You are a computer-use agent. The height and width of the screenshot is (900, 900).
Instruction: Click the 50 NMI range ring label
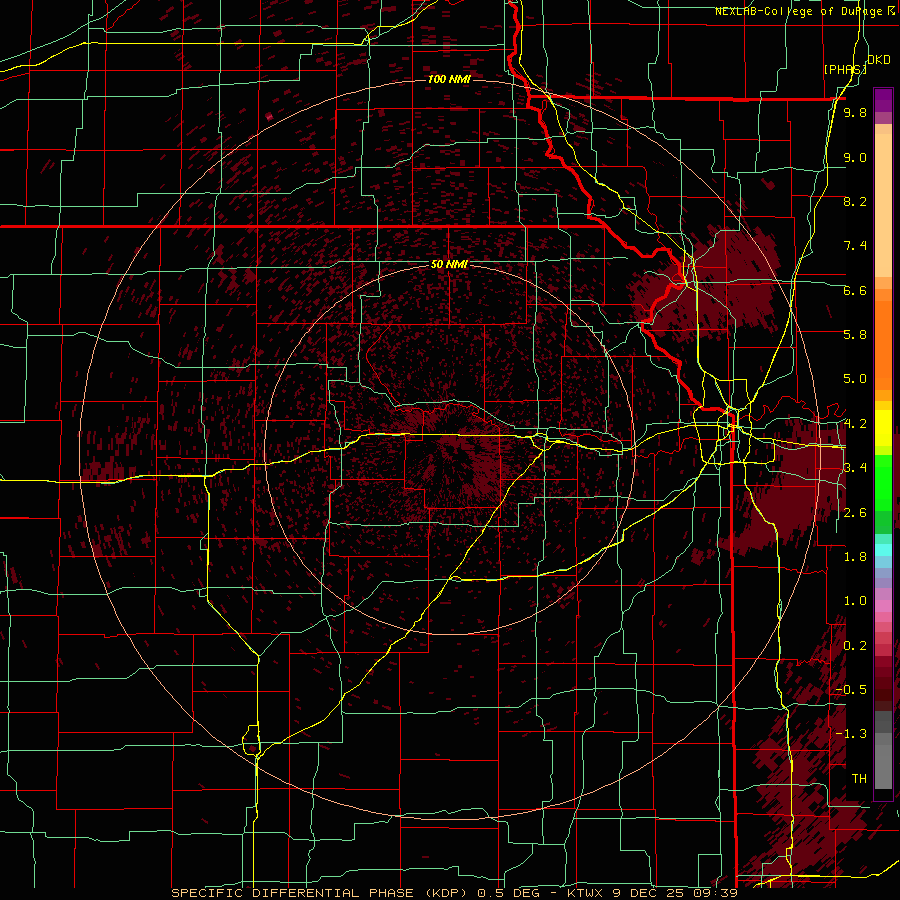coord(449,264)
